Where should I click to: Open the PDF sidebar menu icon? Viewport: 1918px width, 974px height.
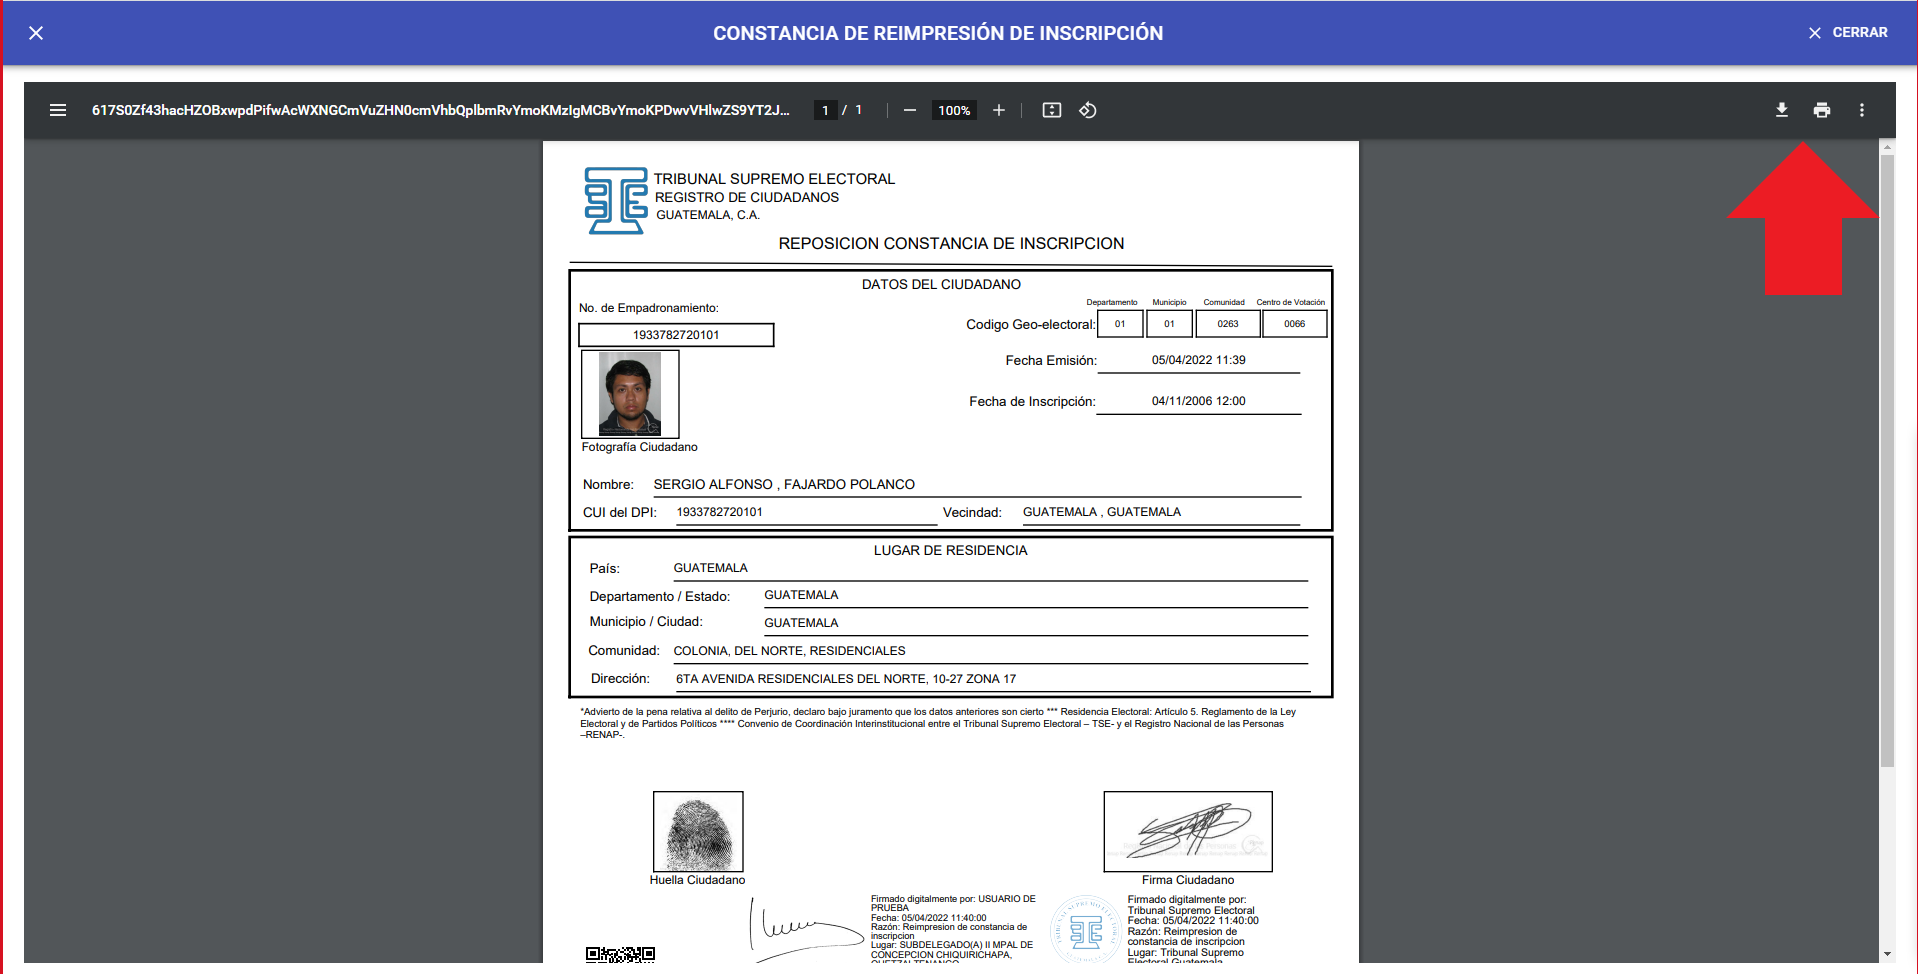[x=58, y=110]
